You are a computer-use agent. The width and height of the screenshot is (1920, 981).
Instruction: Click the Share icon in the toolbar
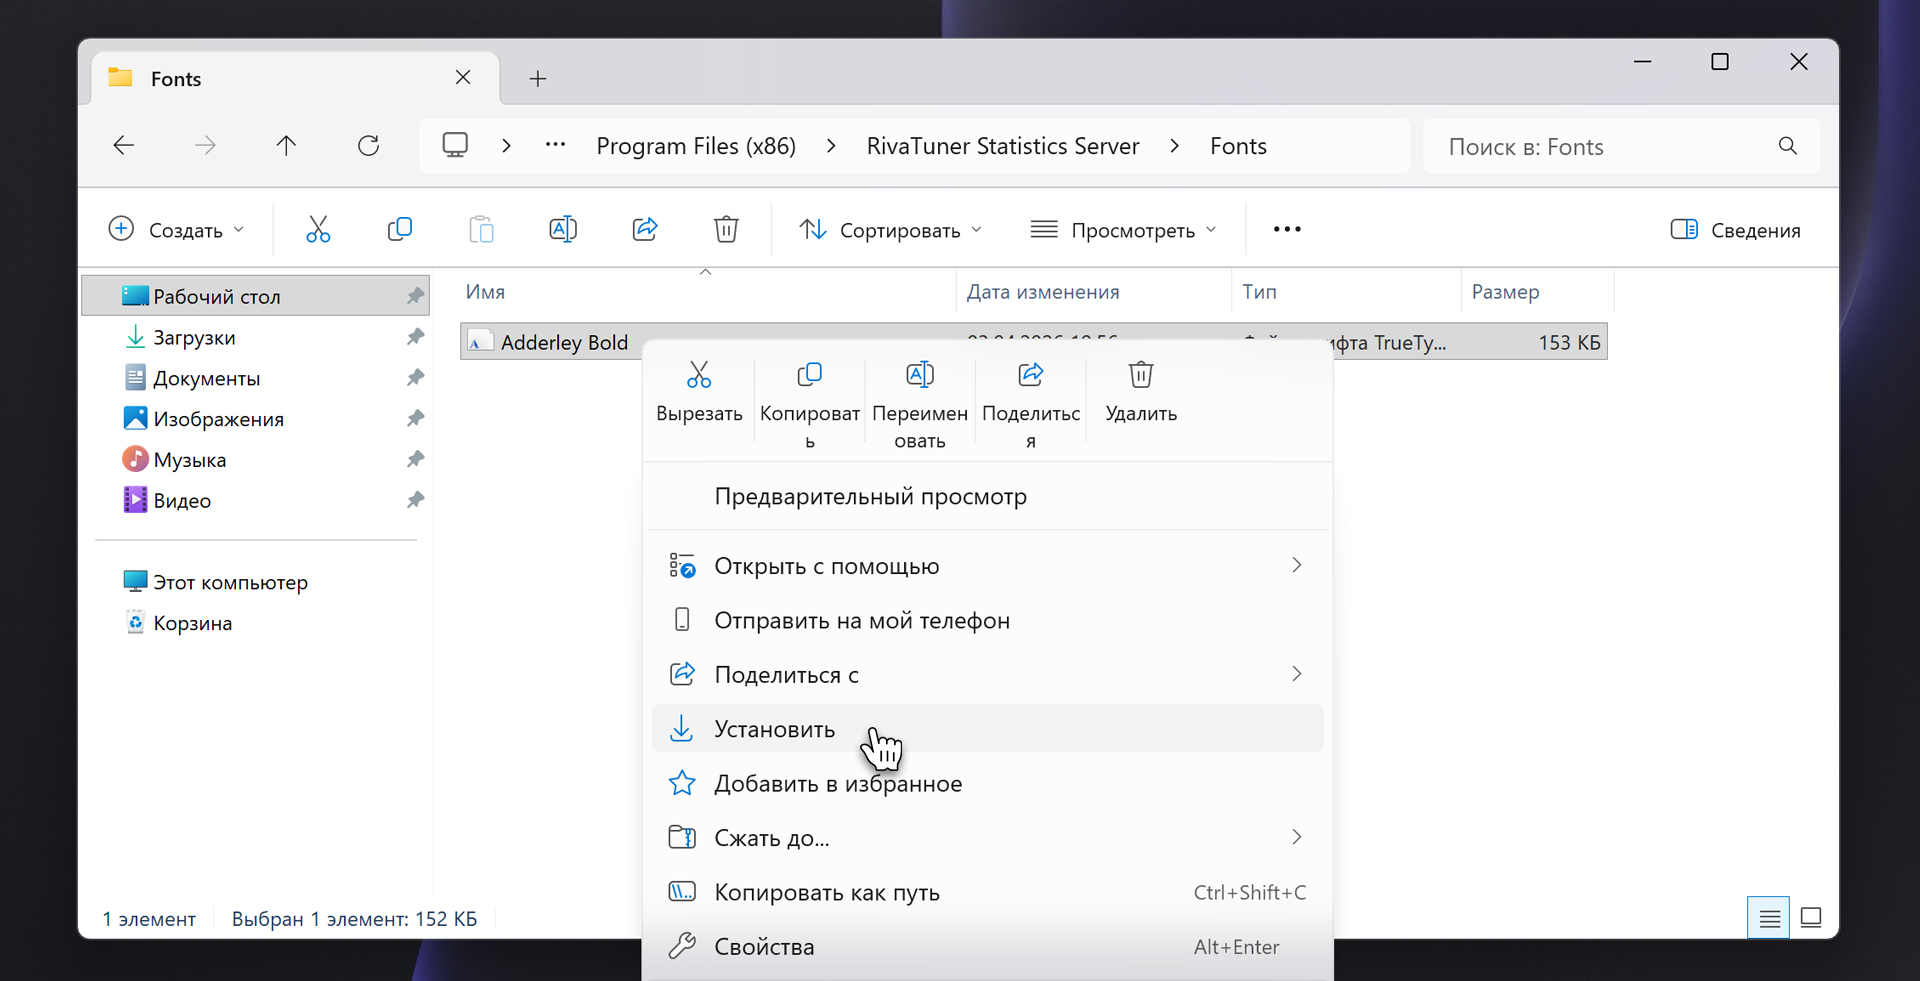[645, 230]
